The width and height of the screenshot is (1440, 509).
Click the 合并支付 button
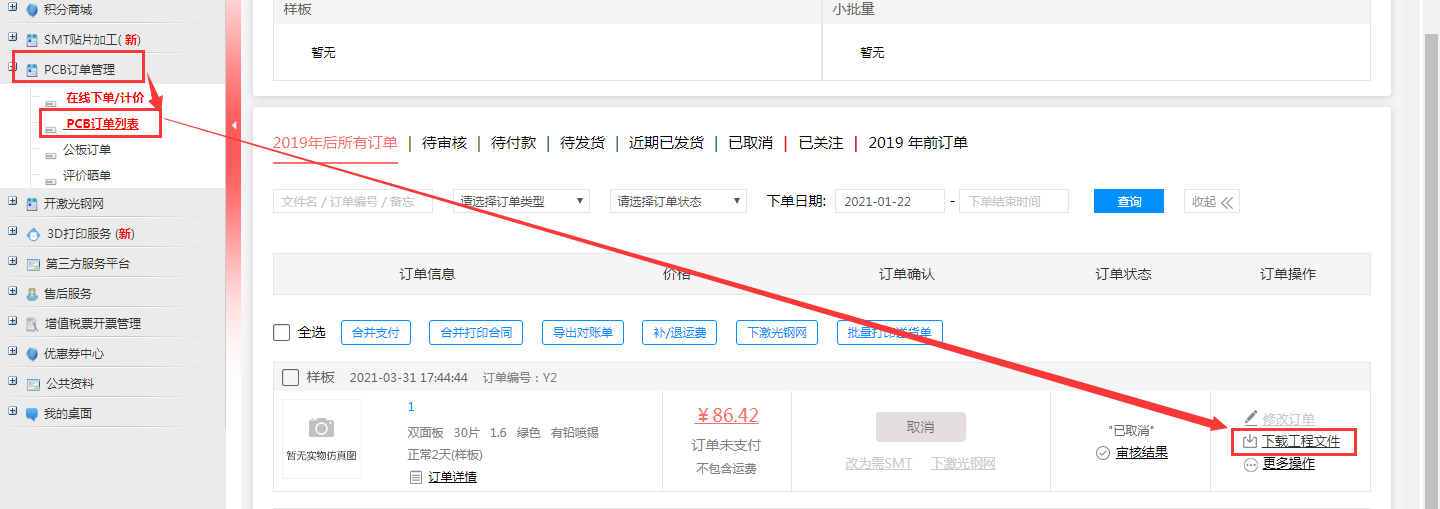pos(376,333)
